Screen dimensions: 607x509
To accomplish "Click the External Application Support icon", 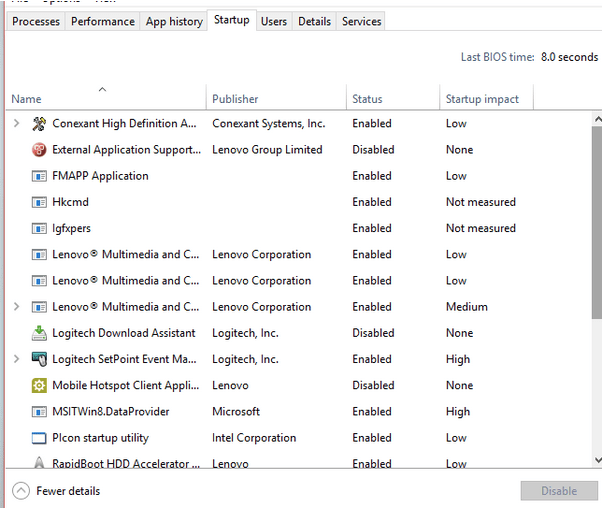I will [39, 150].
